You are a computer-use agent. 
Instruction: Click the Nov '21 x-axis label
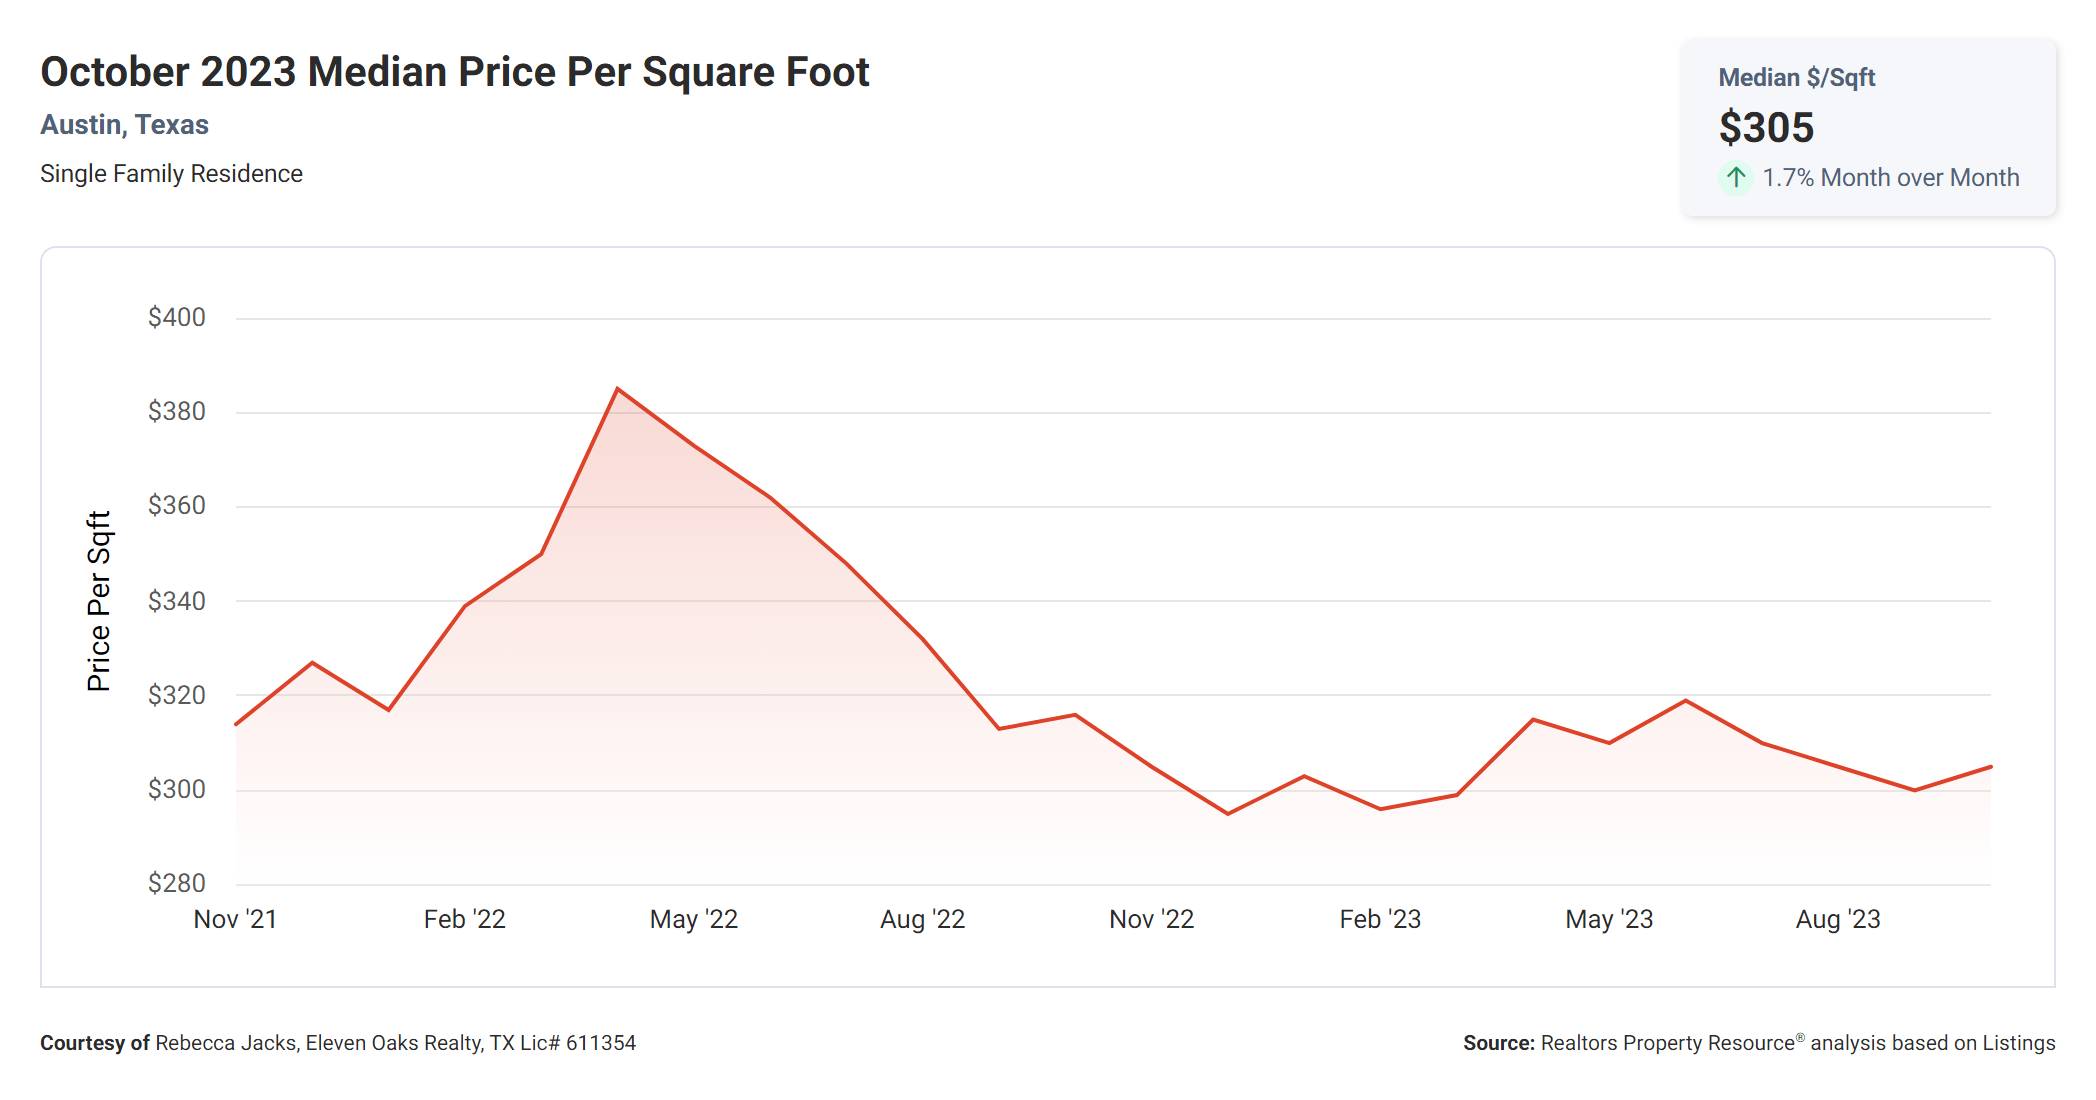pos(235,919)
